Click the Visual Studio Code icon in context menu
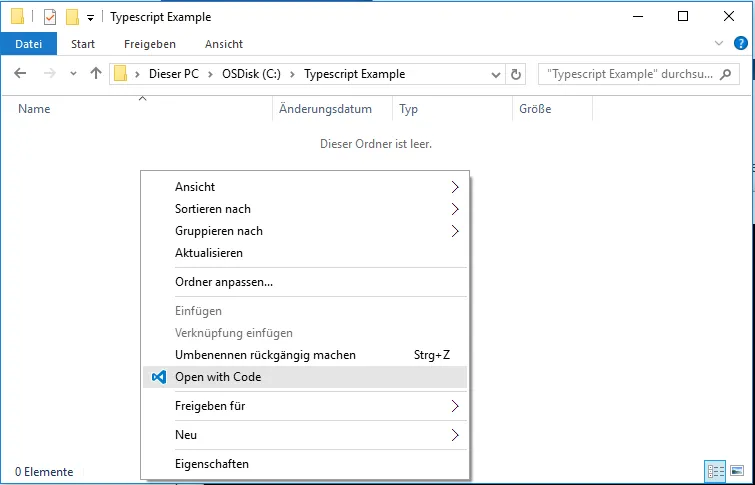Screen dimensions: 755x485 point(158,377)
